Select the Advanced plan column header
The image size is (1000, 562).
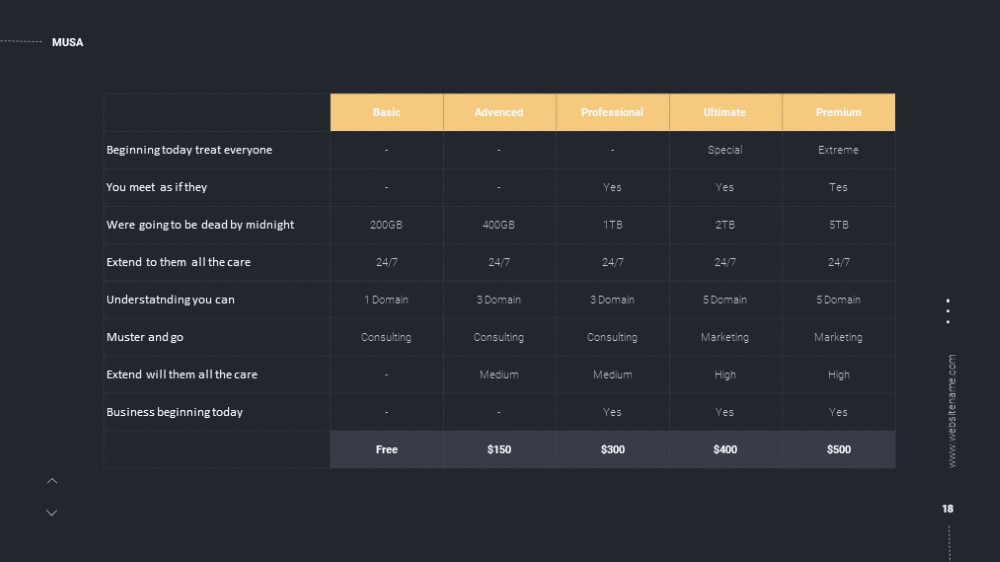(499, 112)
